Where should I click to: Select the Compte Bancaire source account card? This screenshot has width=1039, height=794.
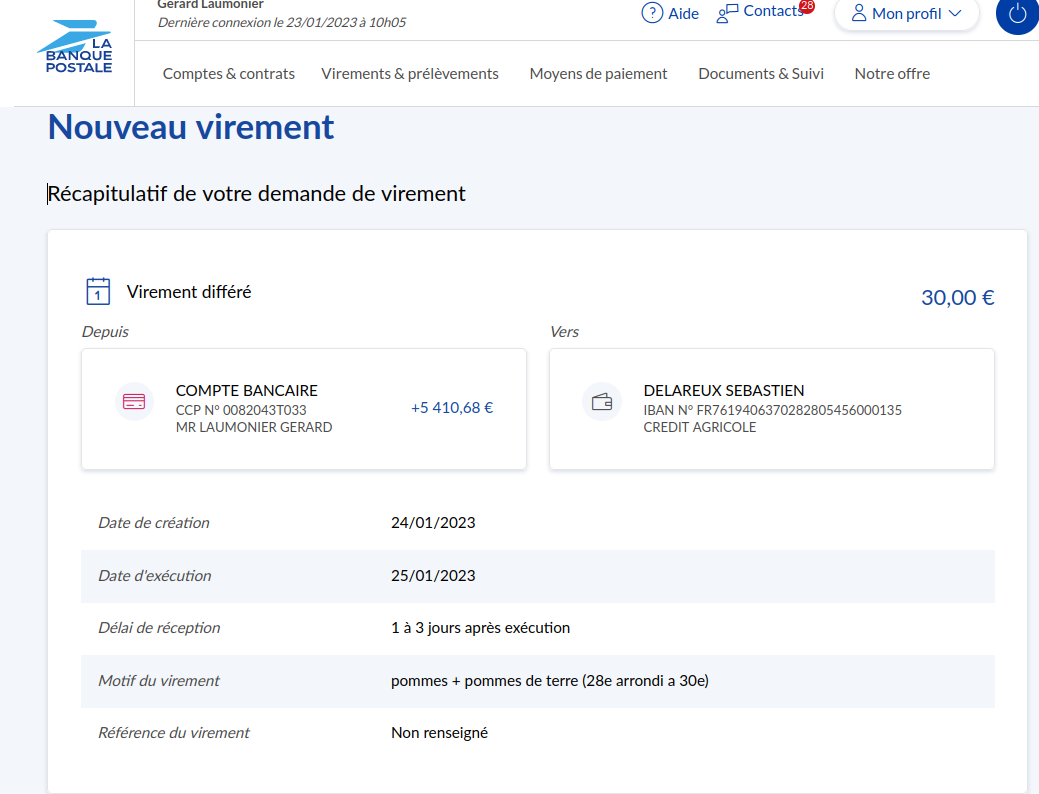coord(303,409)
